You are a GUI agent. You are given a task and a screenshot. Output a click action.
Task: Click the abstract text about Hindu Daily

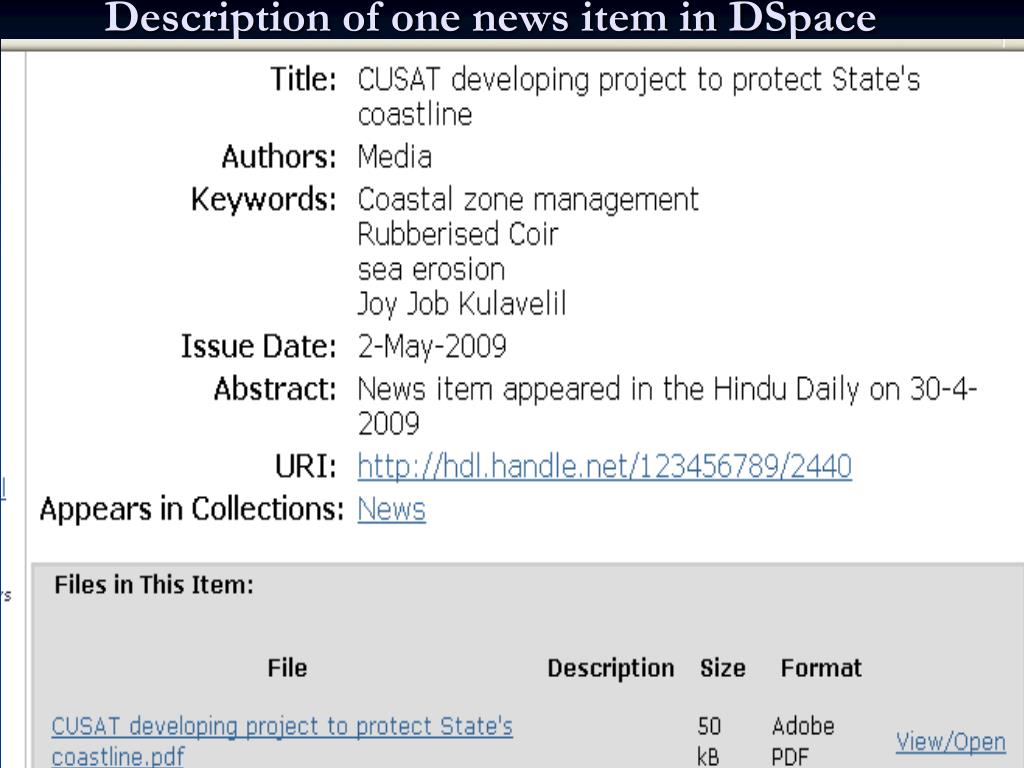click(667, 406)
